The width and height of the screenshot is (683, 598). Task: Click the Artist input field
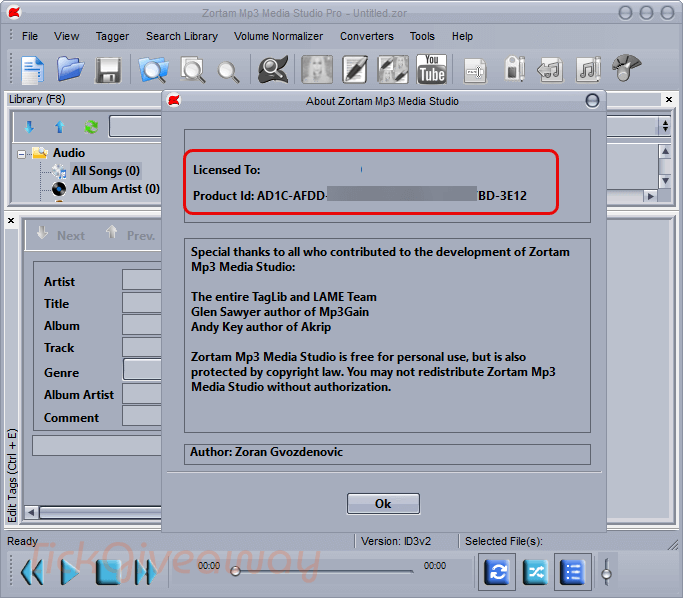coord(142,280)
